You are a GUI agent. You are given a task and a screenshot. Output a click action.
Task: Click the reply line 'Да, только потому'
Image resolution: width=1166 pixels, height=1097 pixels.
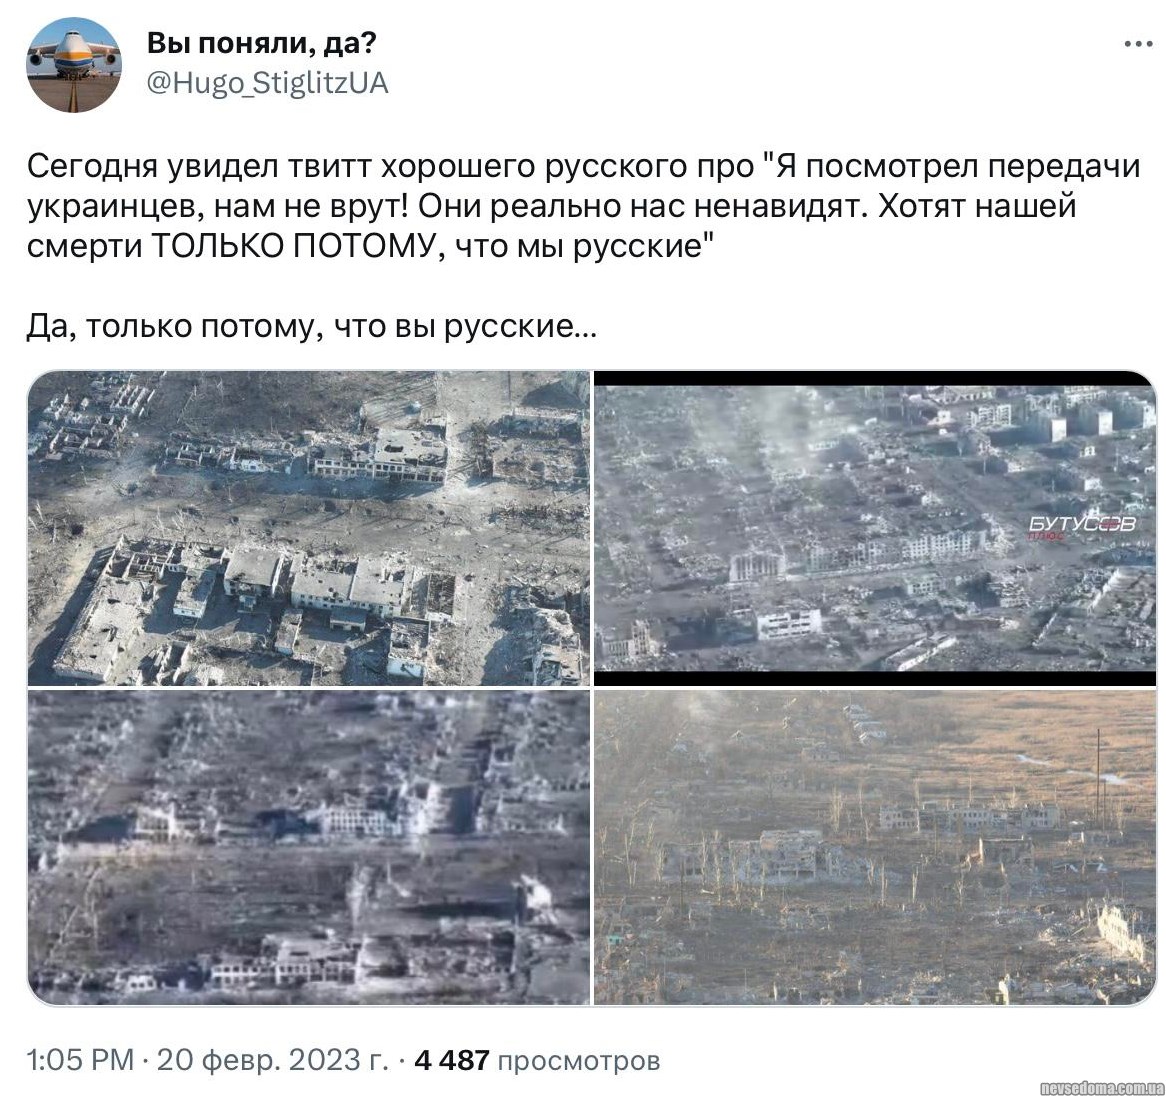click(x=312, y=326)
